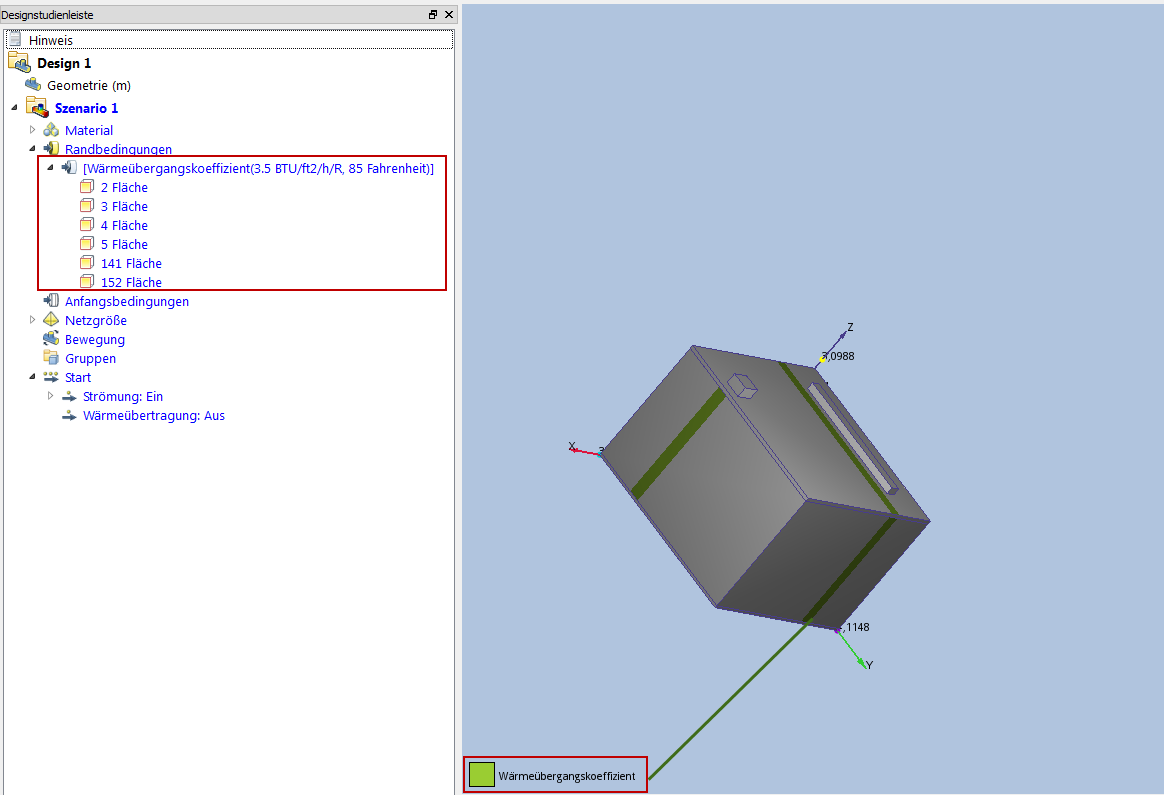Click the Strömung: Ein icon
Viewport: 1164px width, 795px height.
(x=69, y=396)
